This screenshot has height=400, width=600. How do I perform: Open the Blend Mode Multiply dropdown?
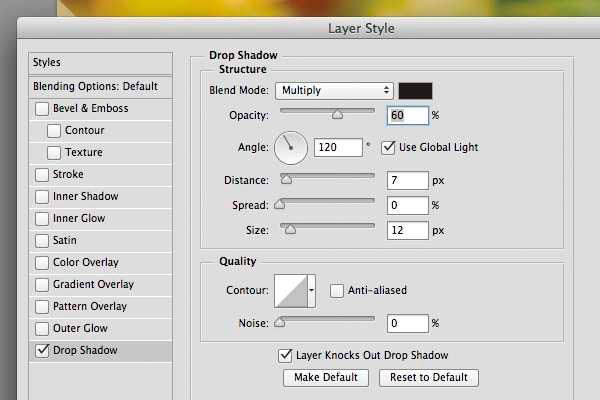click(334, 91)
